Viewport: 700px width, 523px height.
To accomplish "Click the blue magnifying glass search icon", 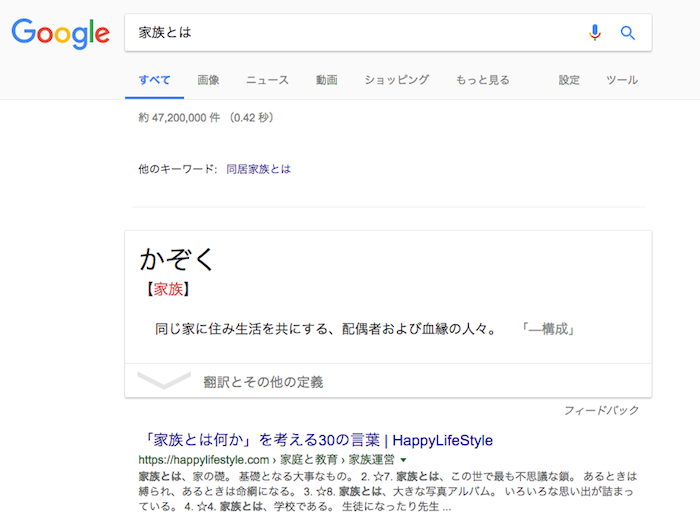I will tap(628, 33).
